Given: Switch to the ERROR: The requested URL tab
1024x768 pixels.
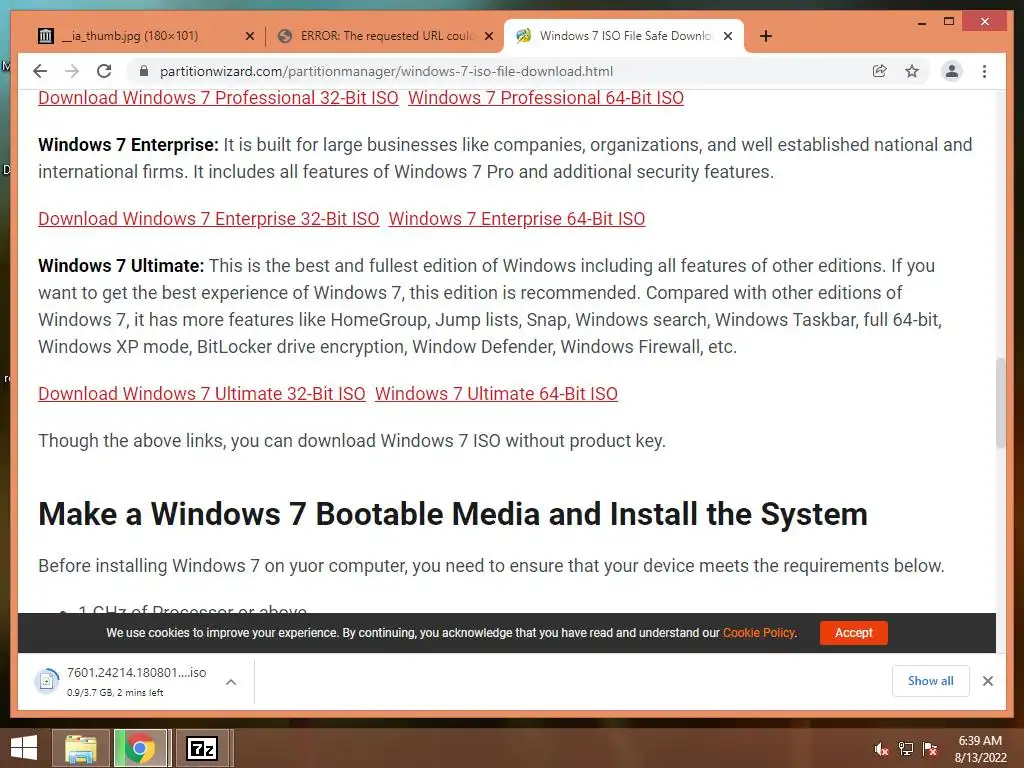Looking at the screenshot, I should coord(385,36).
